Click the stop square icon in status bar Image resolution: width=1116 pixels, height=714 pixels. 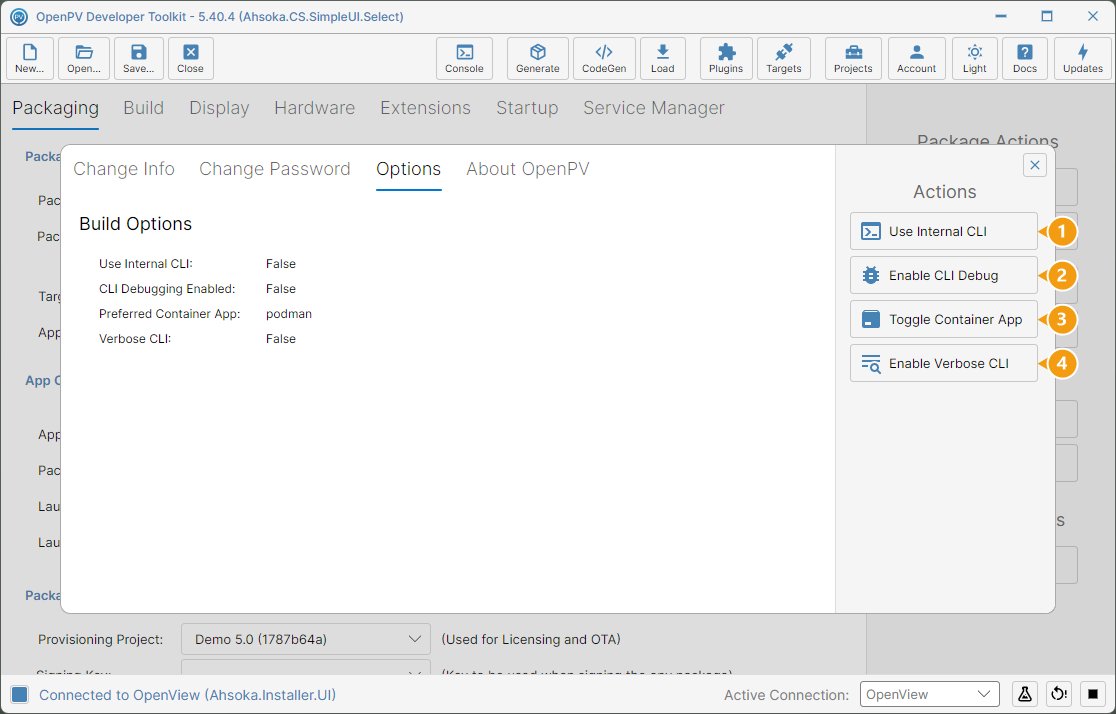[1093, 694]
